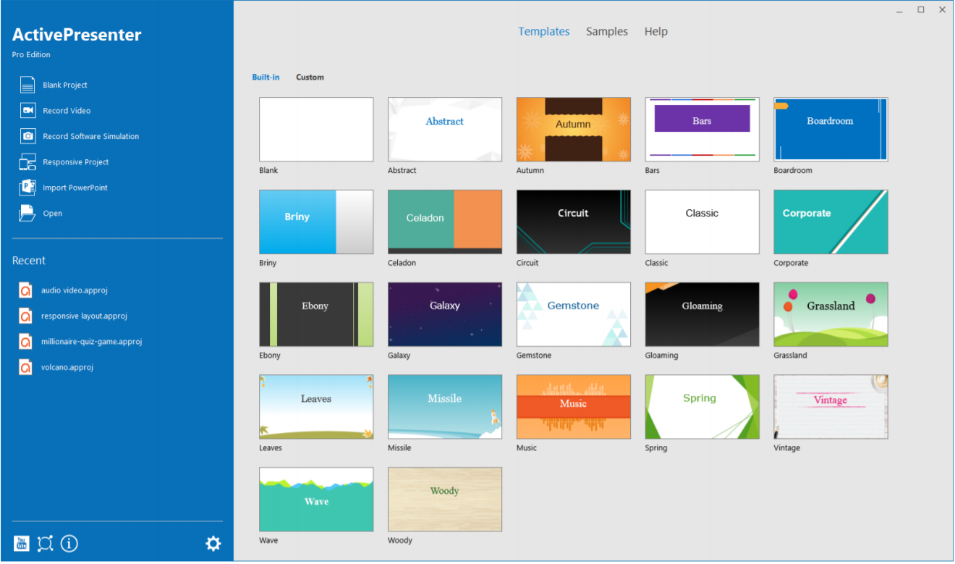
Task: Select the Custom templates tab
Action: pos(310,77)
